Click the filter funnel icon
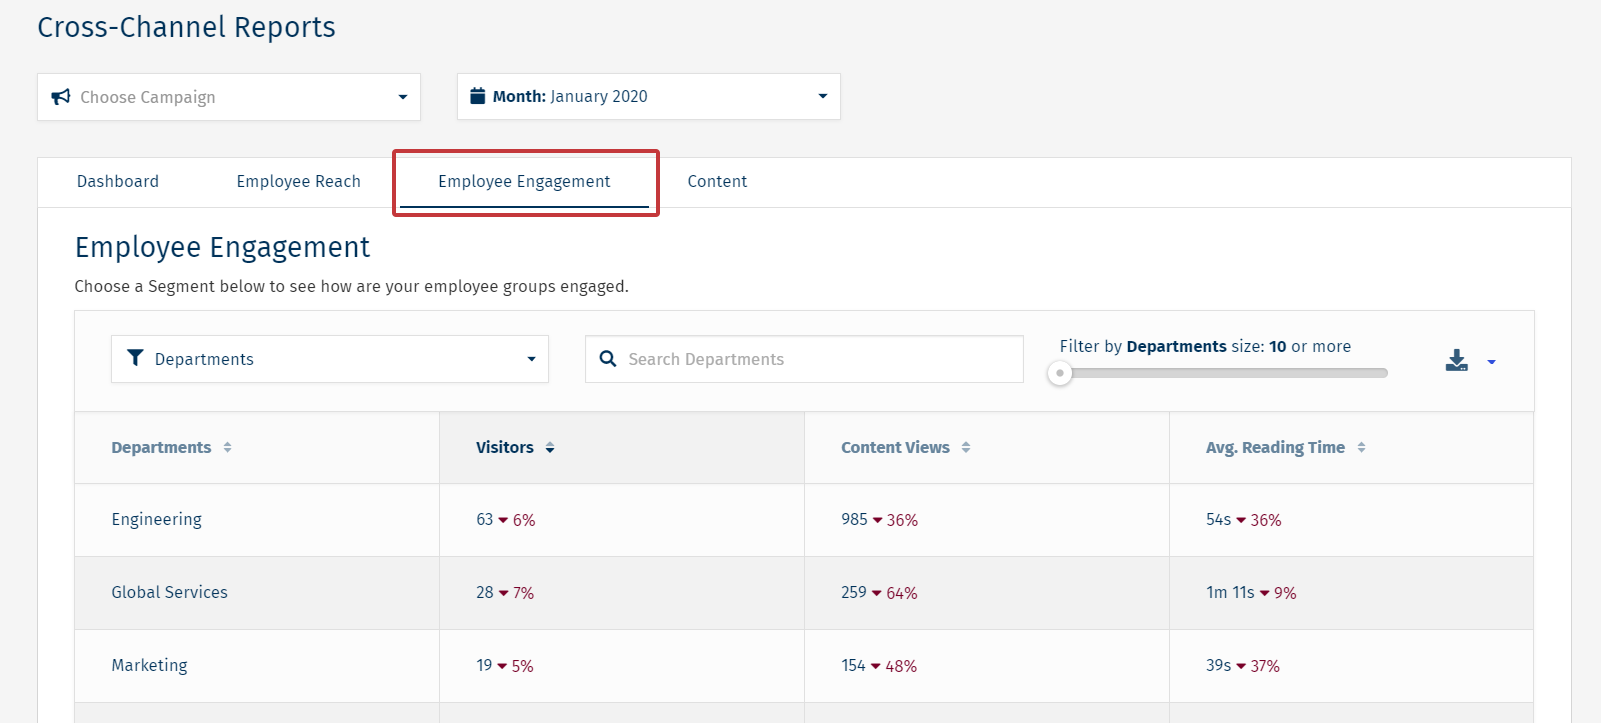The width and height of the screenshot is (1601, 723). tap(135, 358)
